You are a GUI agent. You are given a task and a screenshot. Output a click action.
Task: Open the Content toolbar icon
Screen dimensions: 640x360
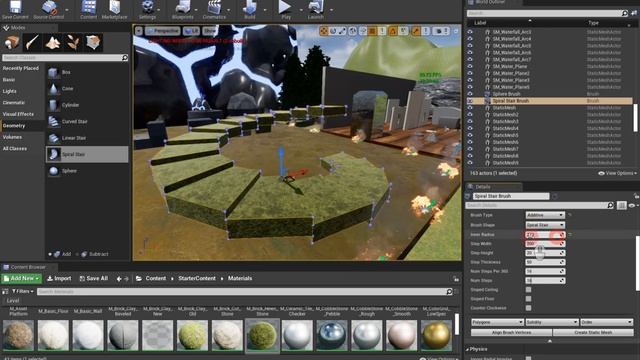click(x=89, y=9)
